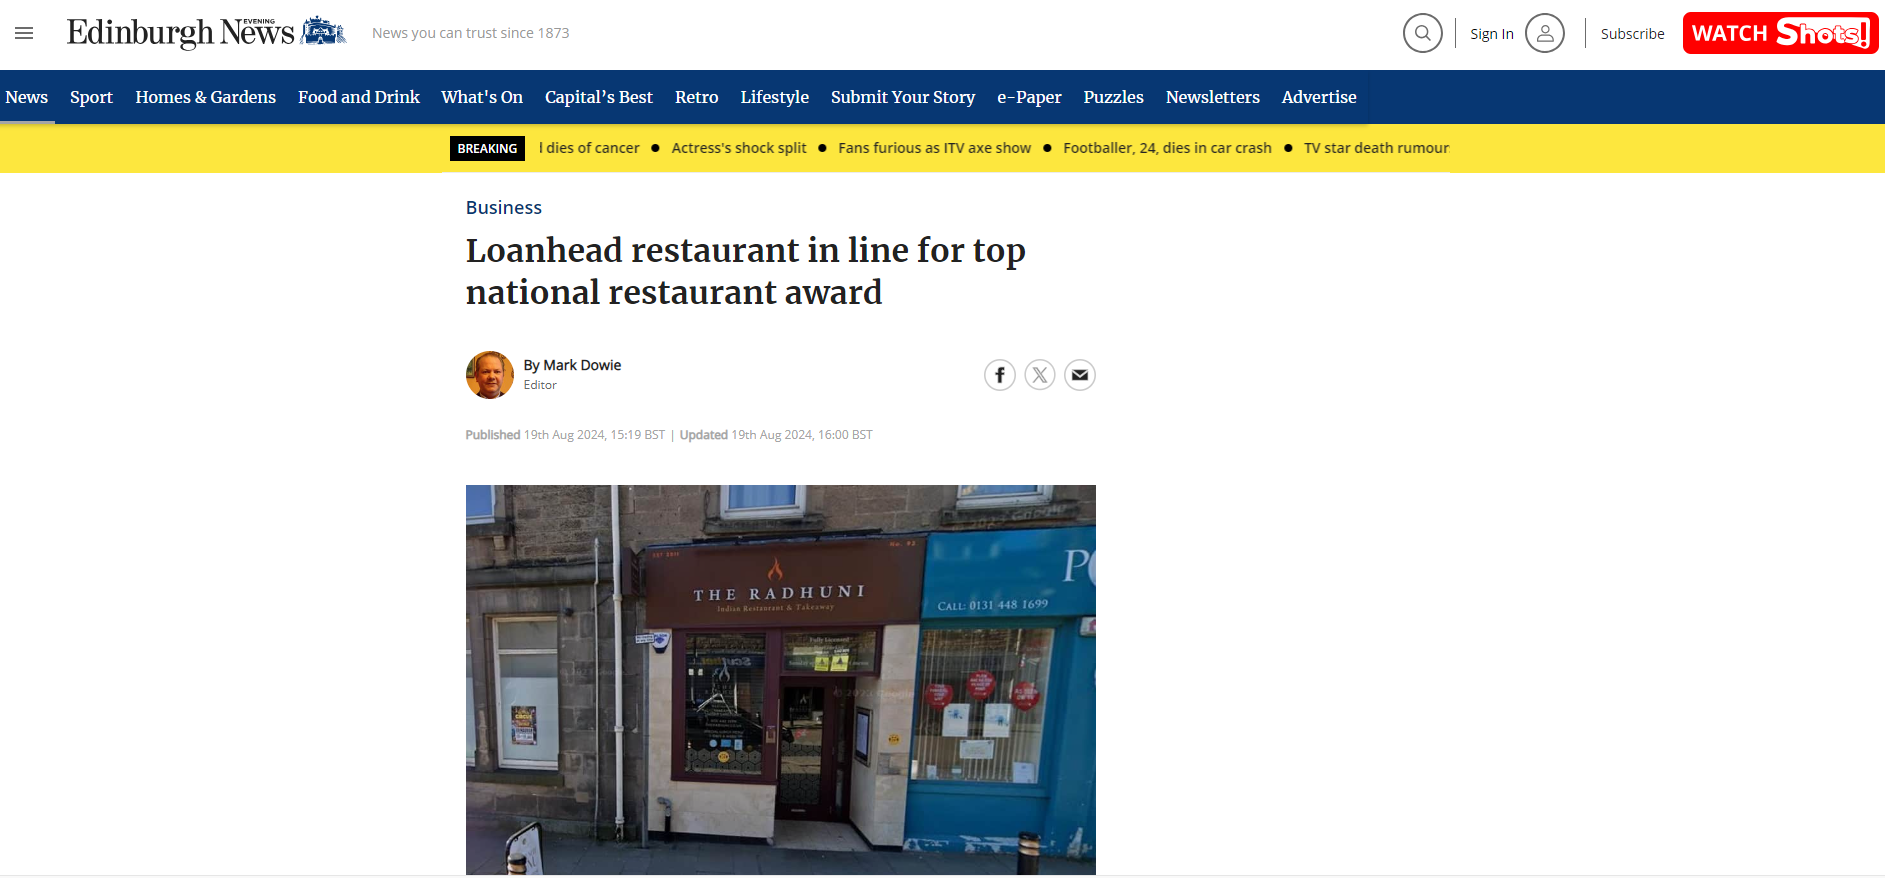The height and width of the screenshot is (878, 1885).
Task: Click 'News you can trust since 1873'
Action: [470, 33]
